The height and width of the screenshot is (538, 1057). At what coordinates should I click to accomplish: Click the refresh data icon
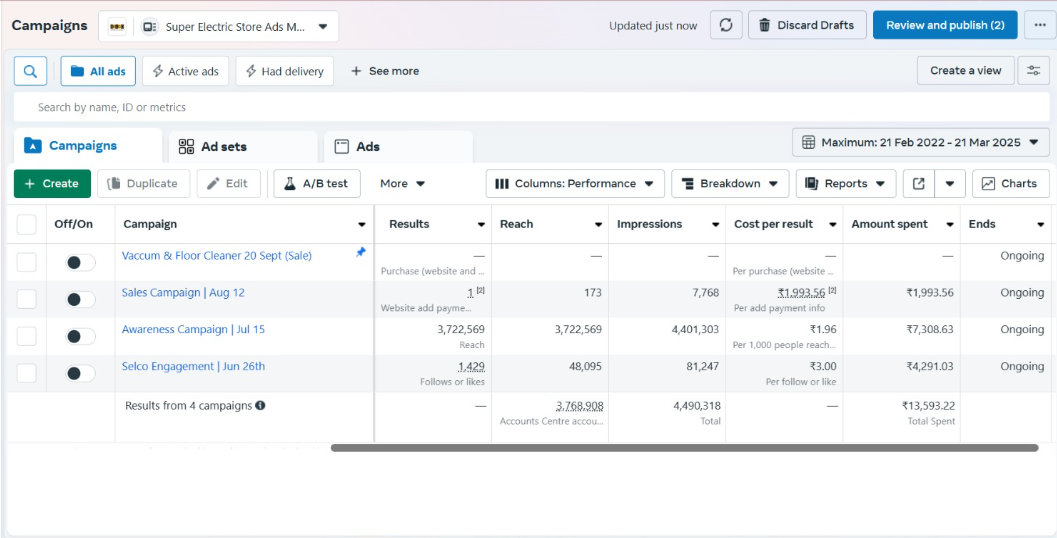726,25
